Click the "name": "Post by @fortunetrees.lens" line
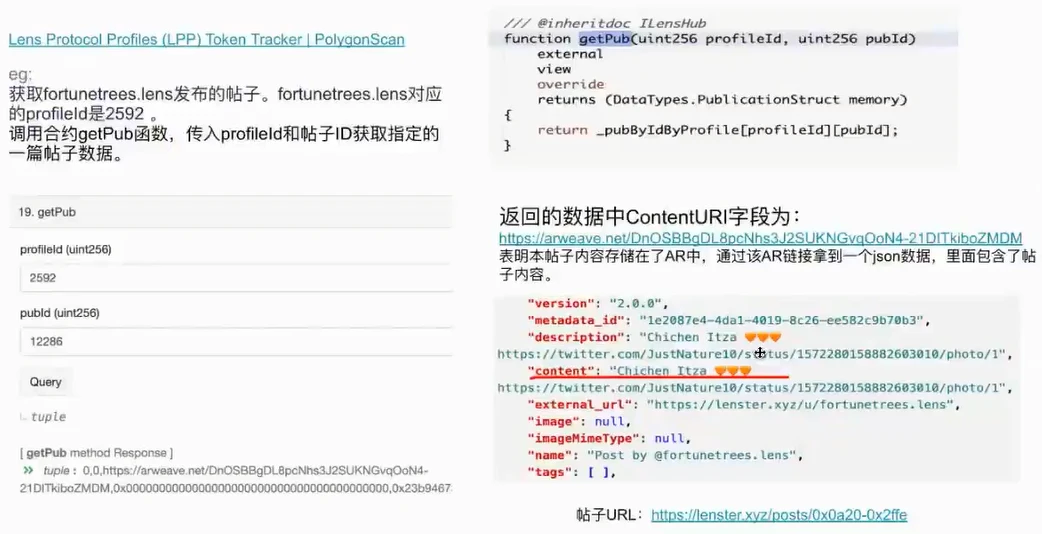Screen dimensions: 1042x534 (x=665, y=456)
